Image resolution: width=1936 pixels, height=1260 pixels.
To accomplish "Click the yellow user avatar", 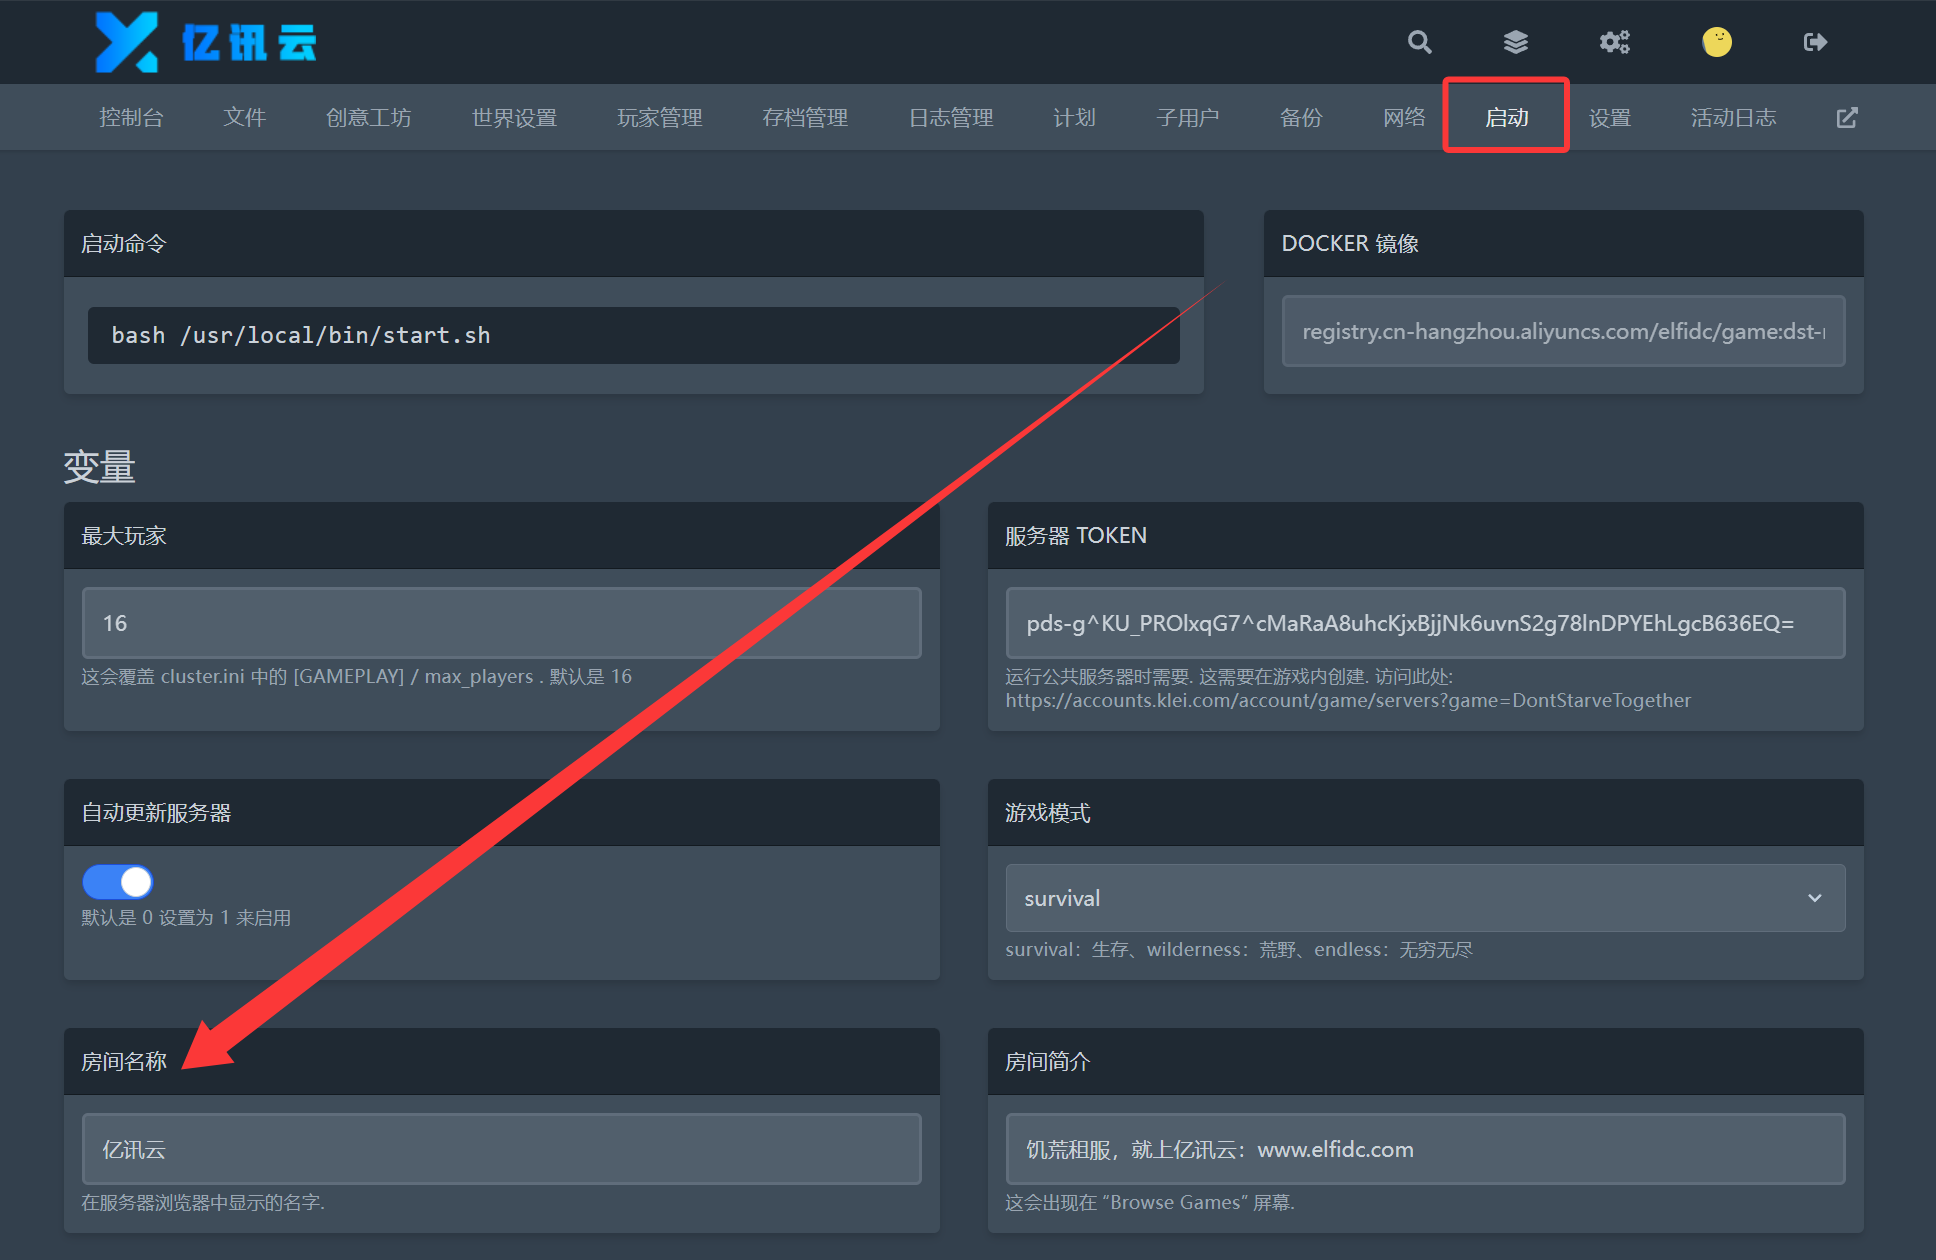I will (1717, 42).
